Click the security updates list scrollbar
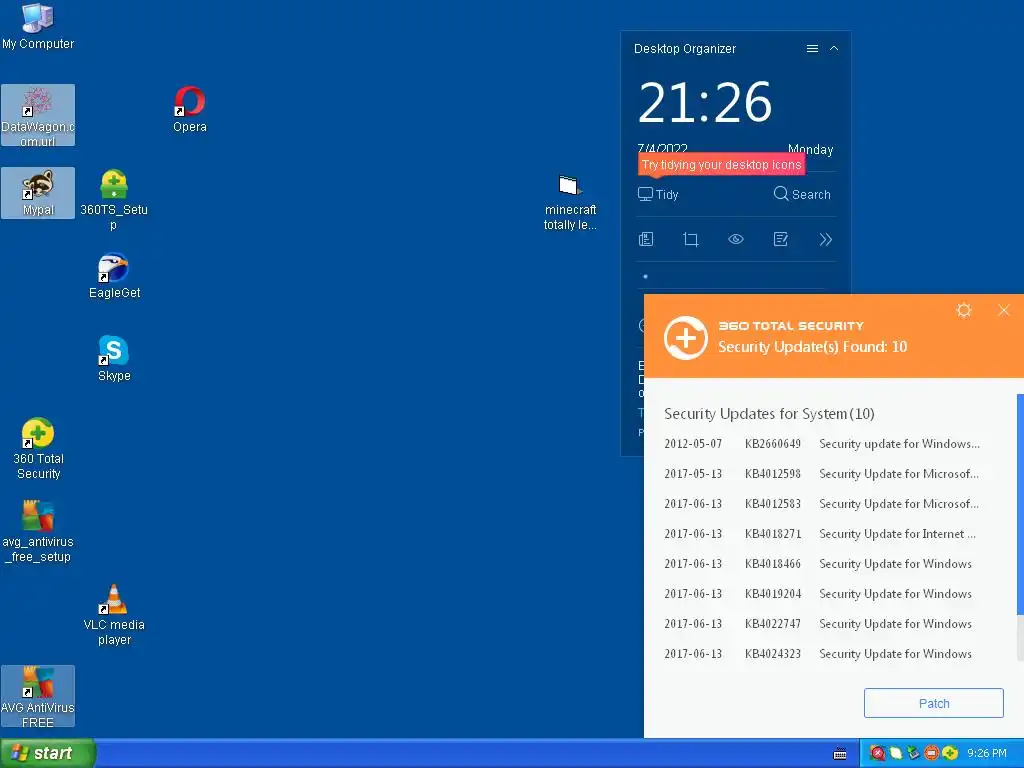Screen dimensions: 1024x768 pos(1020,504)
